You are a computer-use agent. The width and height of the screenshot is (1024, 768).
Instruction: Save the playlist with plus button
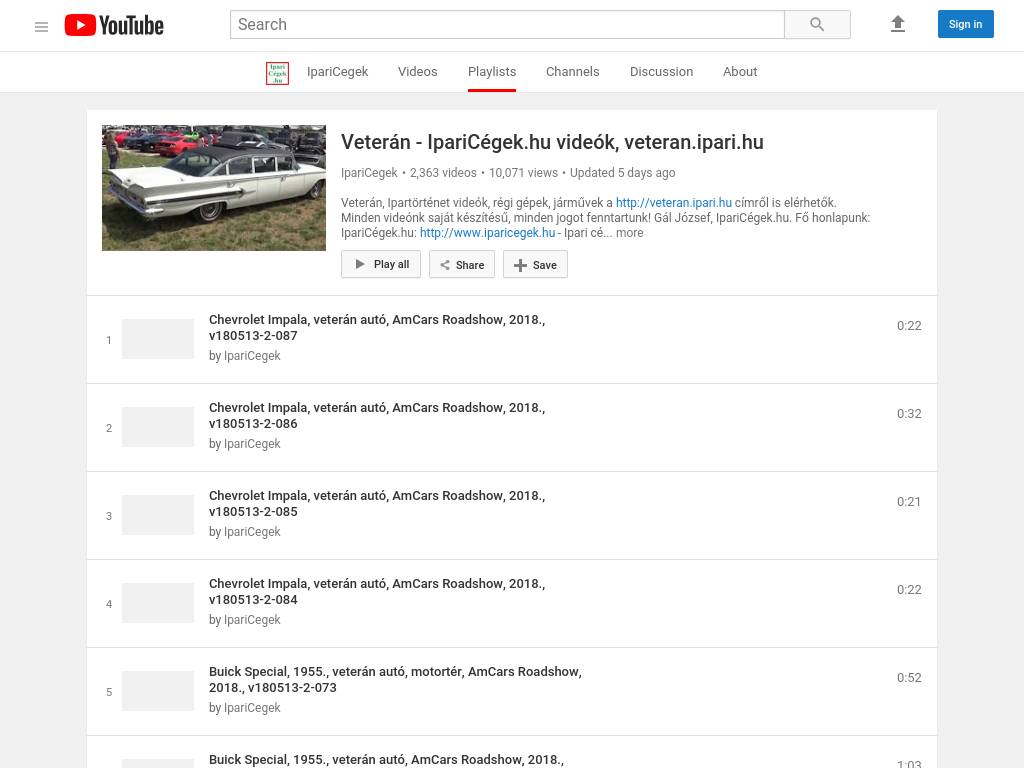click(x=535, y=264)
